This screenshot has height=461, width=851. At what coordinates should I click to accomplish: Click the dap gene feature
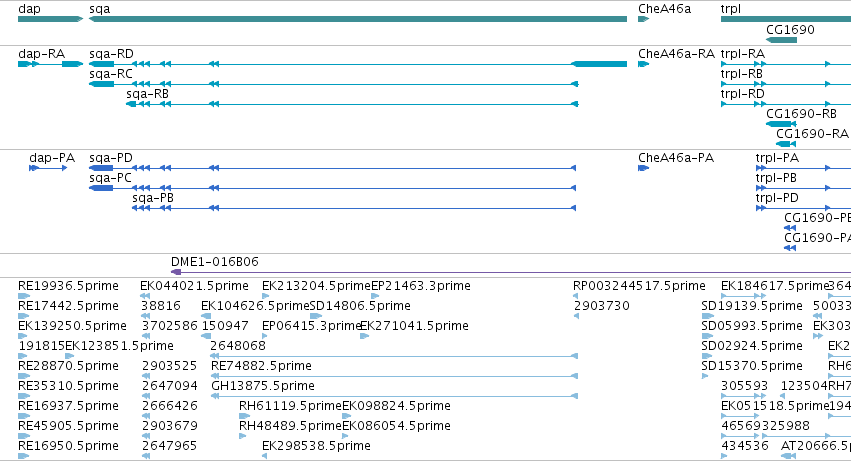[x=50, y=19]
